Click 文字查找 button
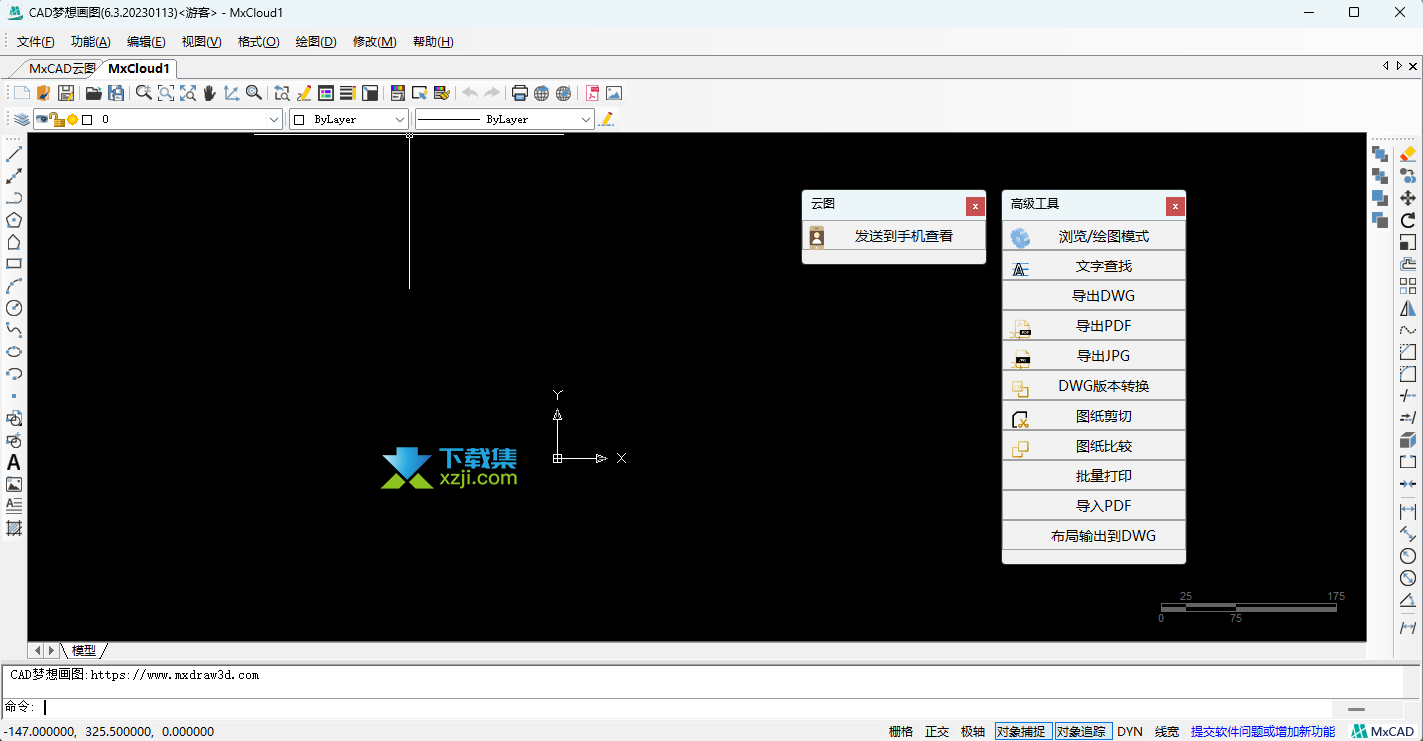 tap(1094, 266)
